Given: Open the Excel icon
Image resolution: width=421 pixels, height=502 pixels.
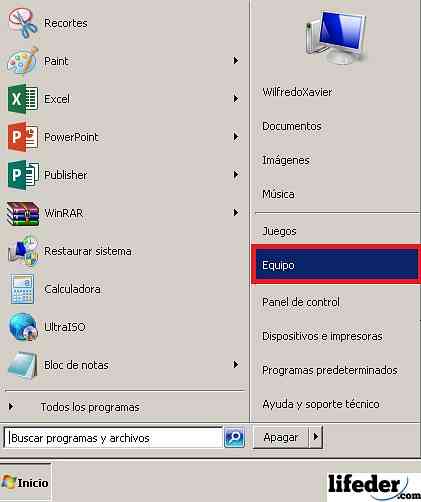Looking at the screenshot, I should pos(23,99).
